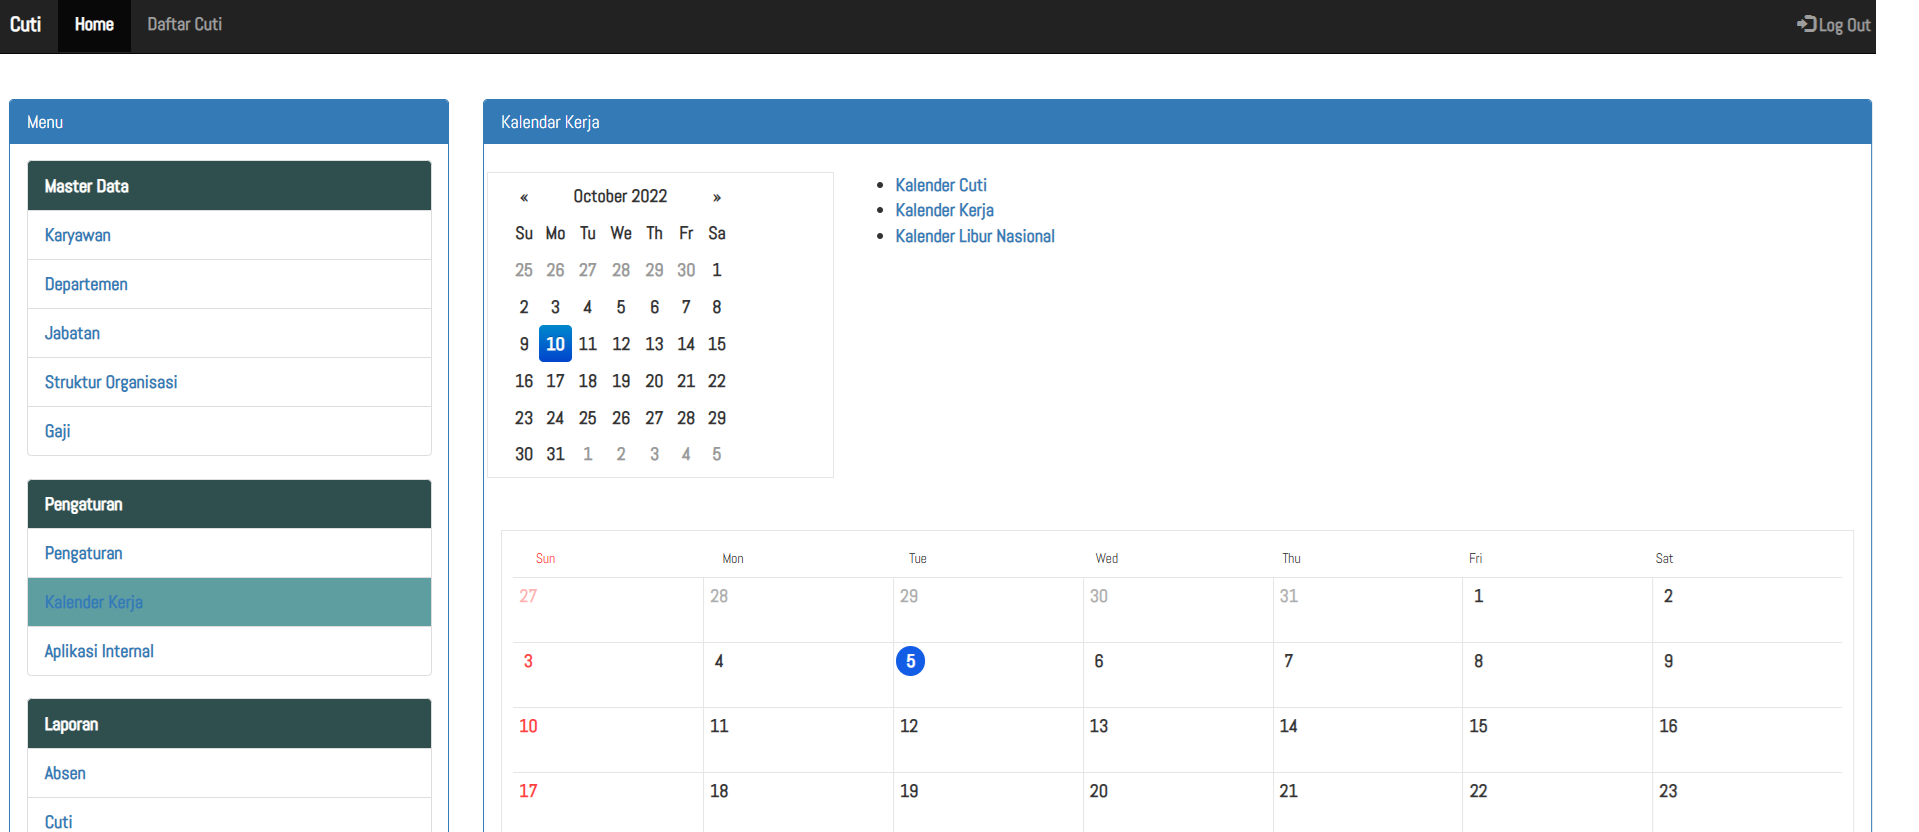Open Struktur Organisasi menu item
The width and height of the screenshot is (1919, 832).
111,382
